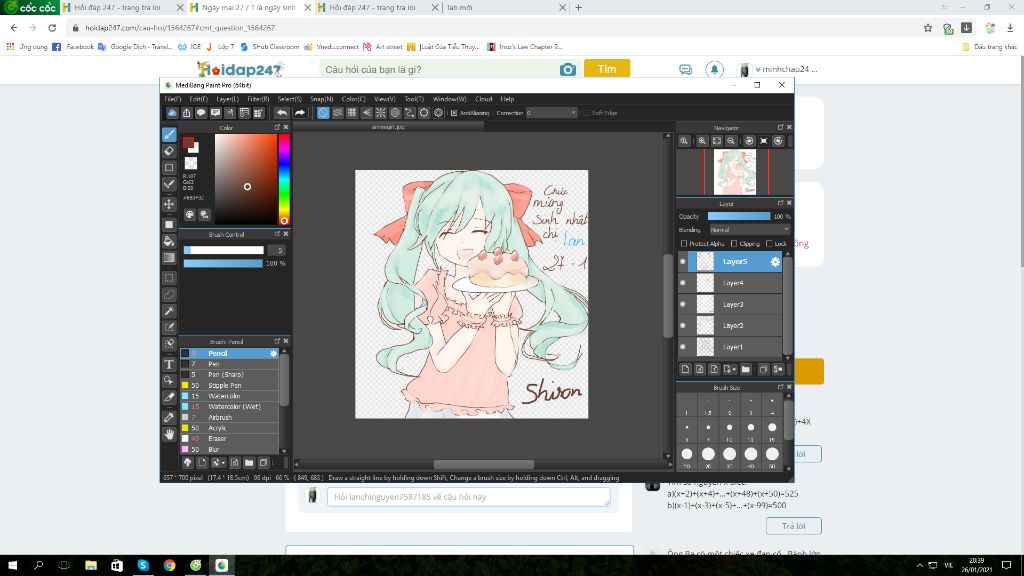This screenshot has height=576, width=1024.
Task: Open settings gear for Layer5
Action: [x=775, y=262]
